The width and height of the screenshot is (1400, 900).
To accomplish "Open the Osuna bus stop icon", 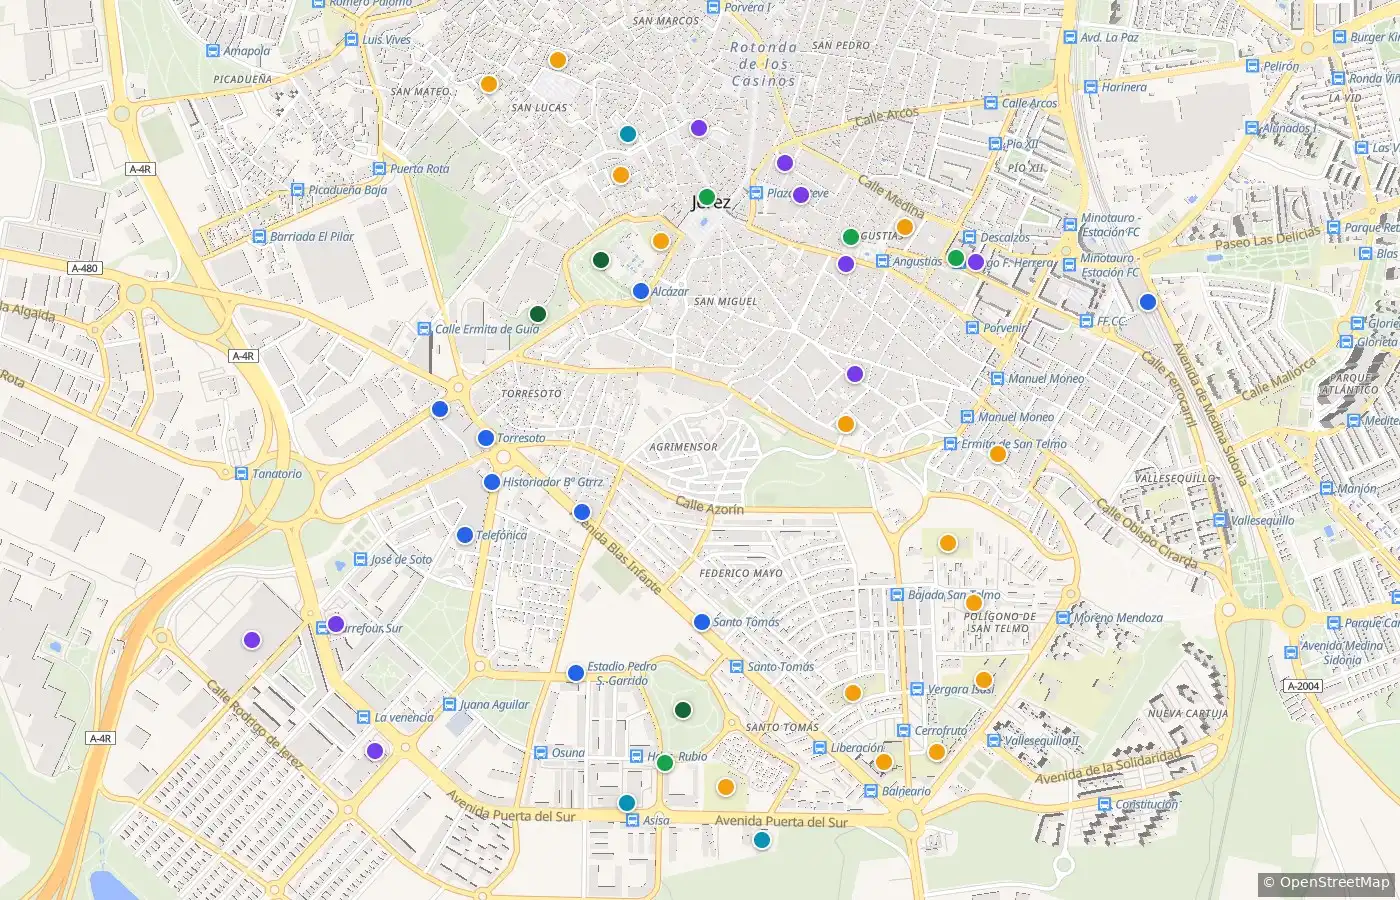I will [x=541, y=753].
